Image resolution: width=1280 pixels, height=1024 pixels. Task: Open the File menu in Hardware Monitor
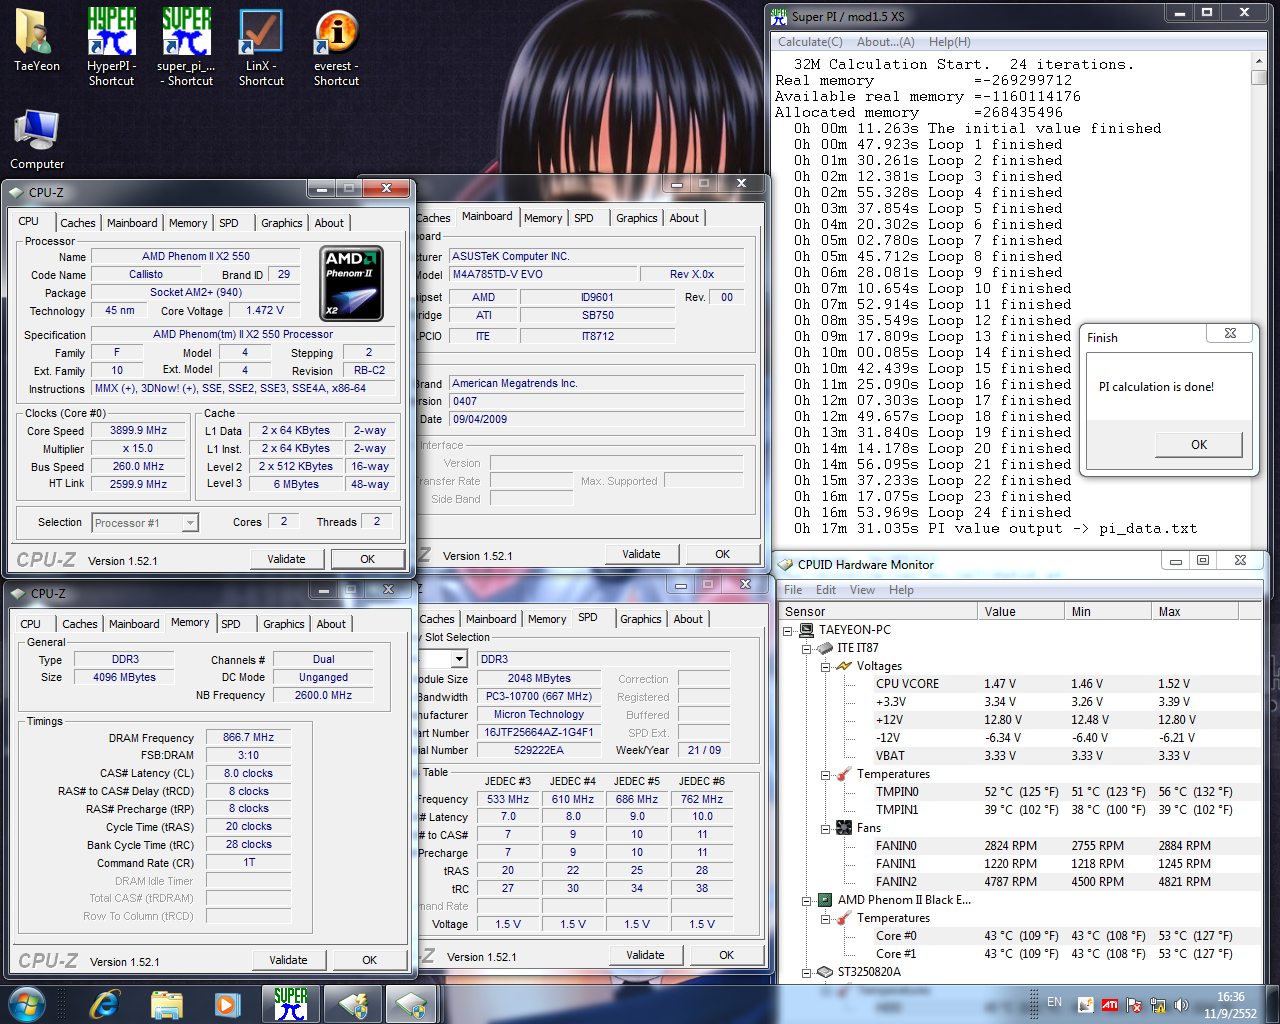pyautogui.click(x=793, y=590)
